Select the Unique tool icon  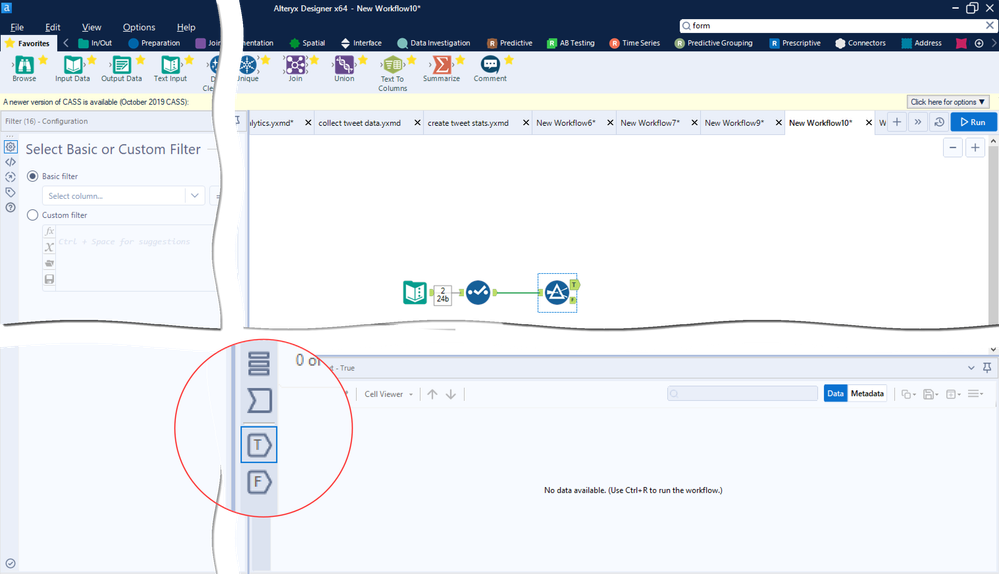pyautogui.click(x=247, y=64)
